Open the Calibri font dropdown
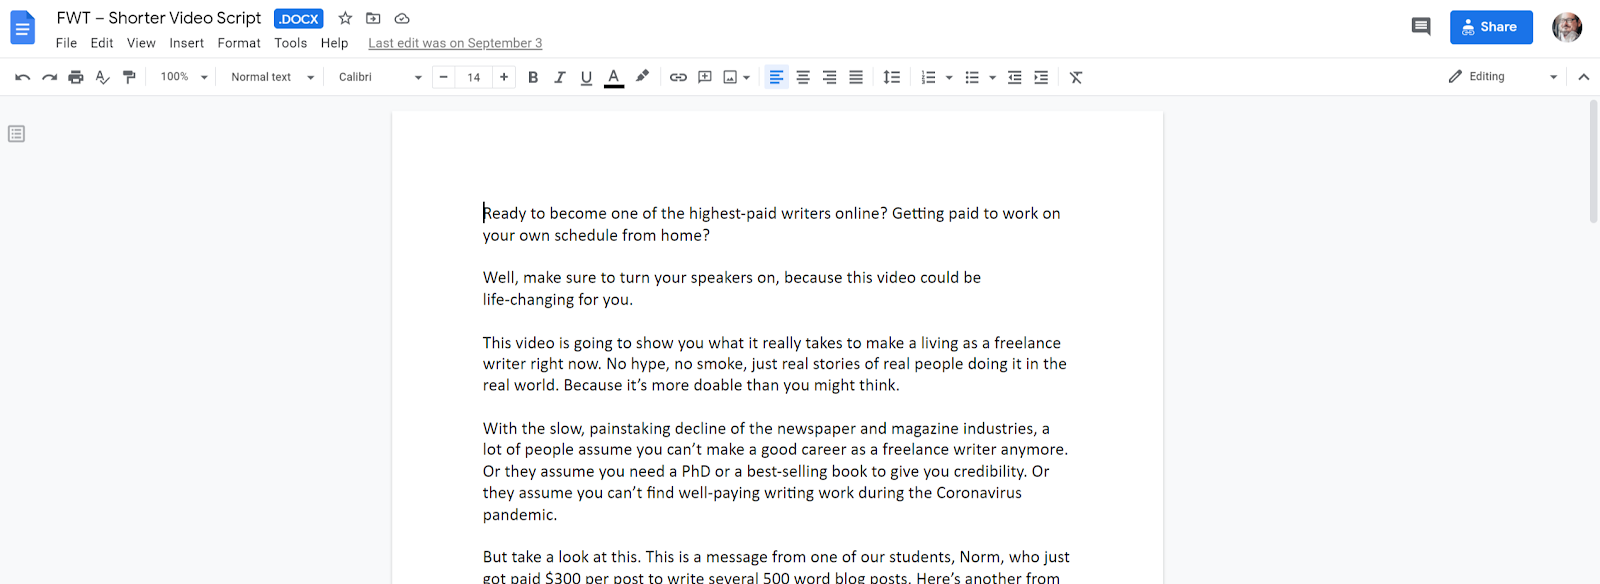 pos(380,77)
